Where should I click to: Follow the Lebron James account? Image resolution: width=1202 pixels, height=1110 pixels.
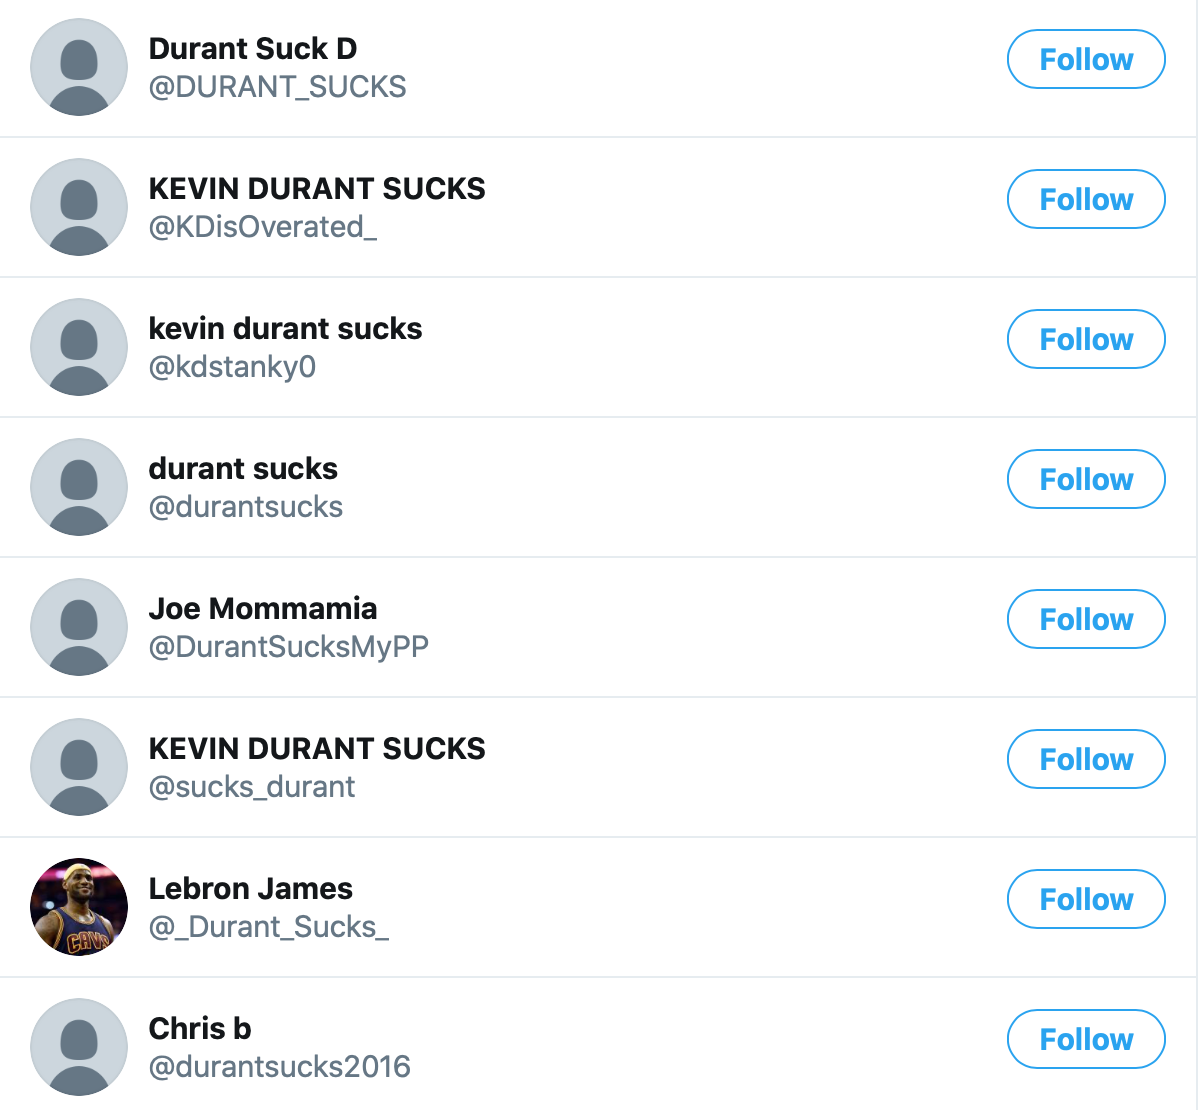pos(1086,899)
